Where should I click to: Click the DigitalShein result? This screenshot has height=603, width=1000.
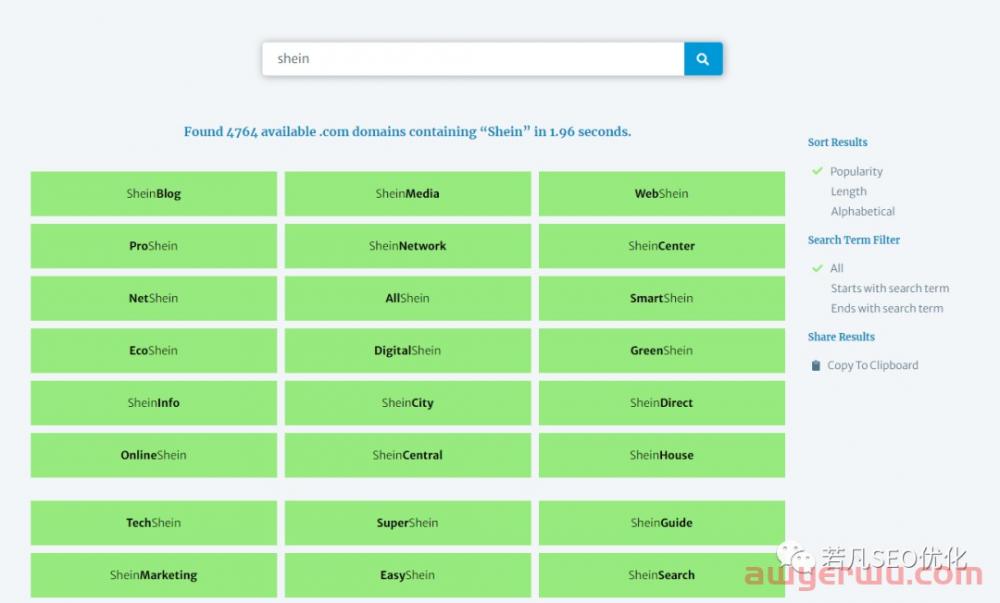(x=408, y=351)
